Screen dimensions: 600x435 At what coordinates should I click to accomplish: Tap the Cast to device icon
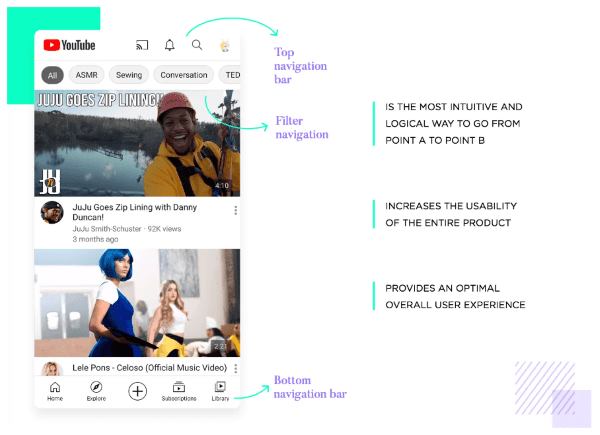142,45
